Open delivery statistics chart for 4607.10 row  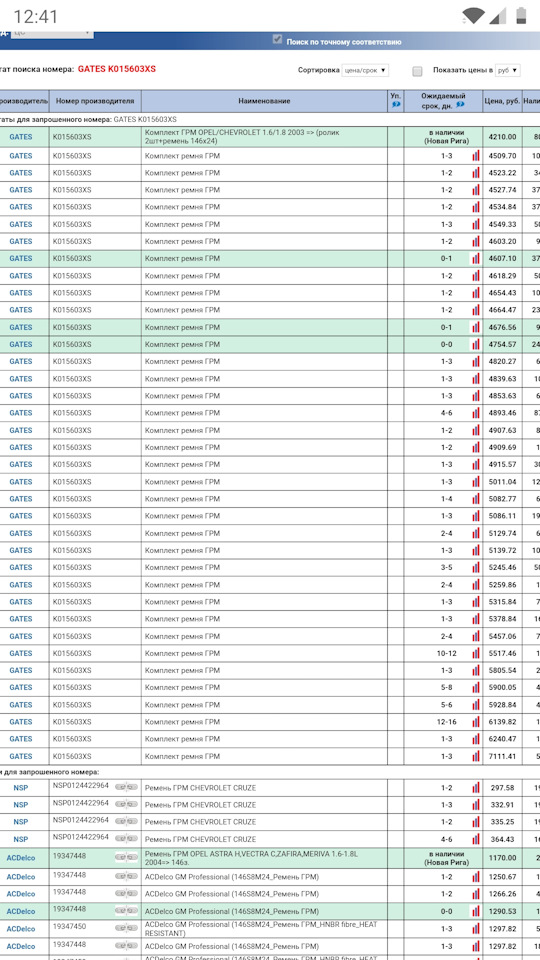pyautogui.click(x=476, y=258)
